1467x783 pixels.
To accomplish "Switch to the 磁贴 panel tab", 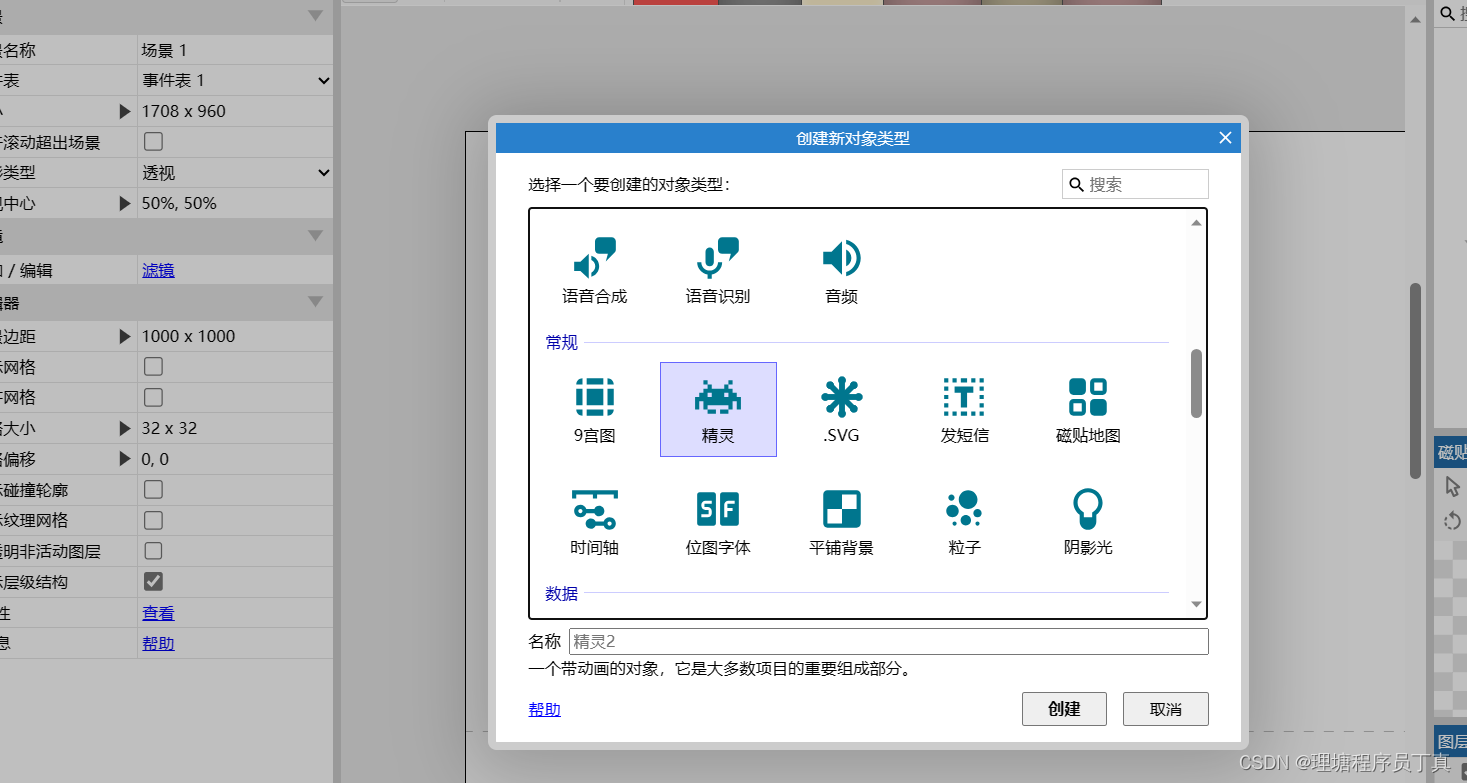I will (x=1451, y=451).
